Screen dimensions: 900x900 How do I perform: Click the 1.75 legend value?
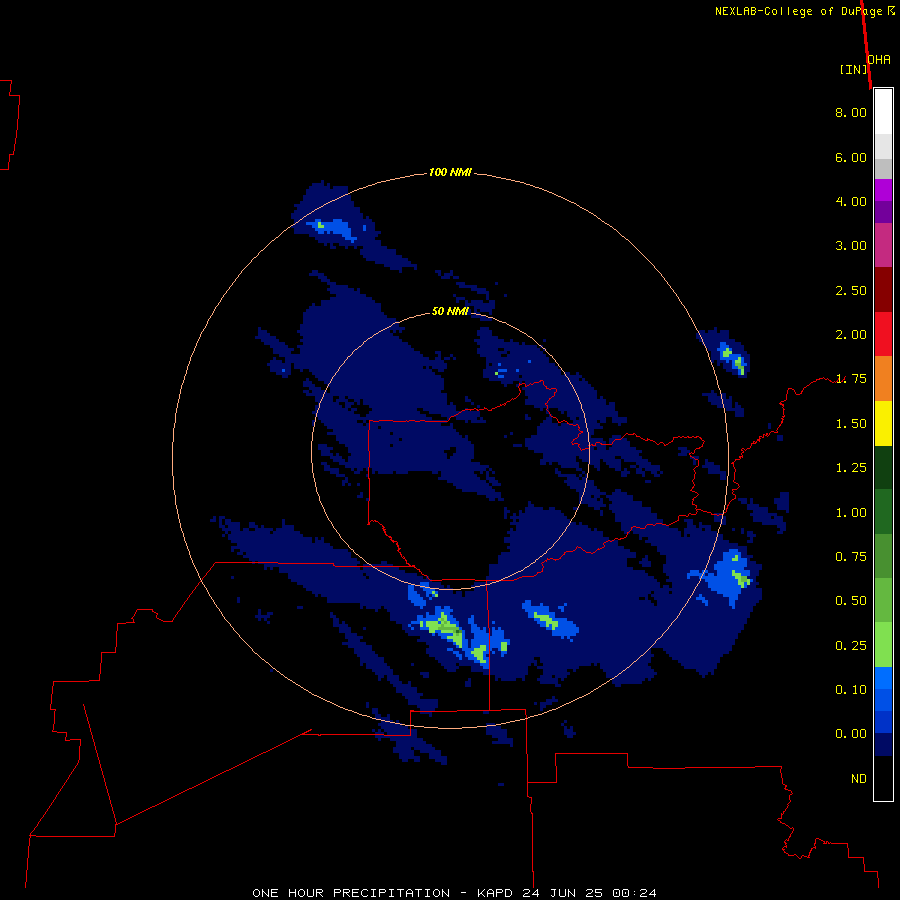(x=851, y=379)
